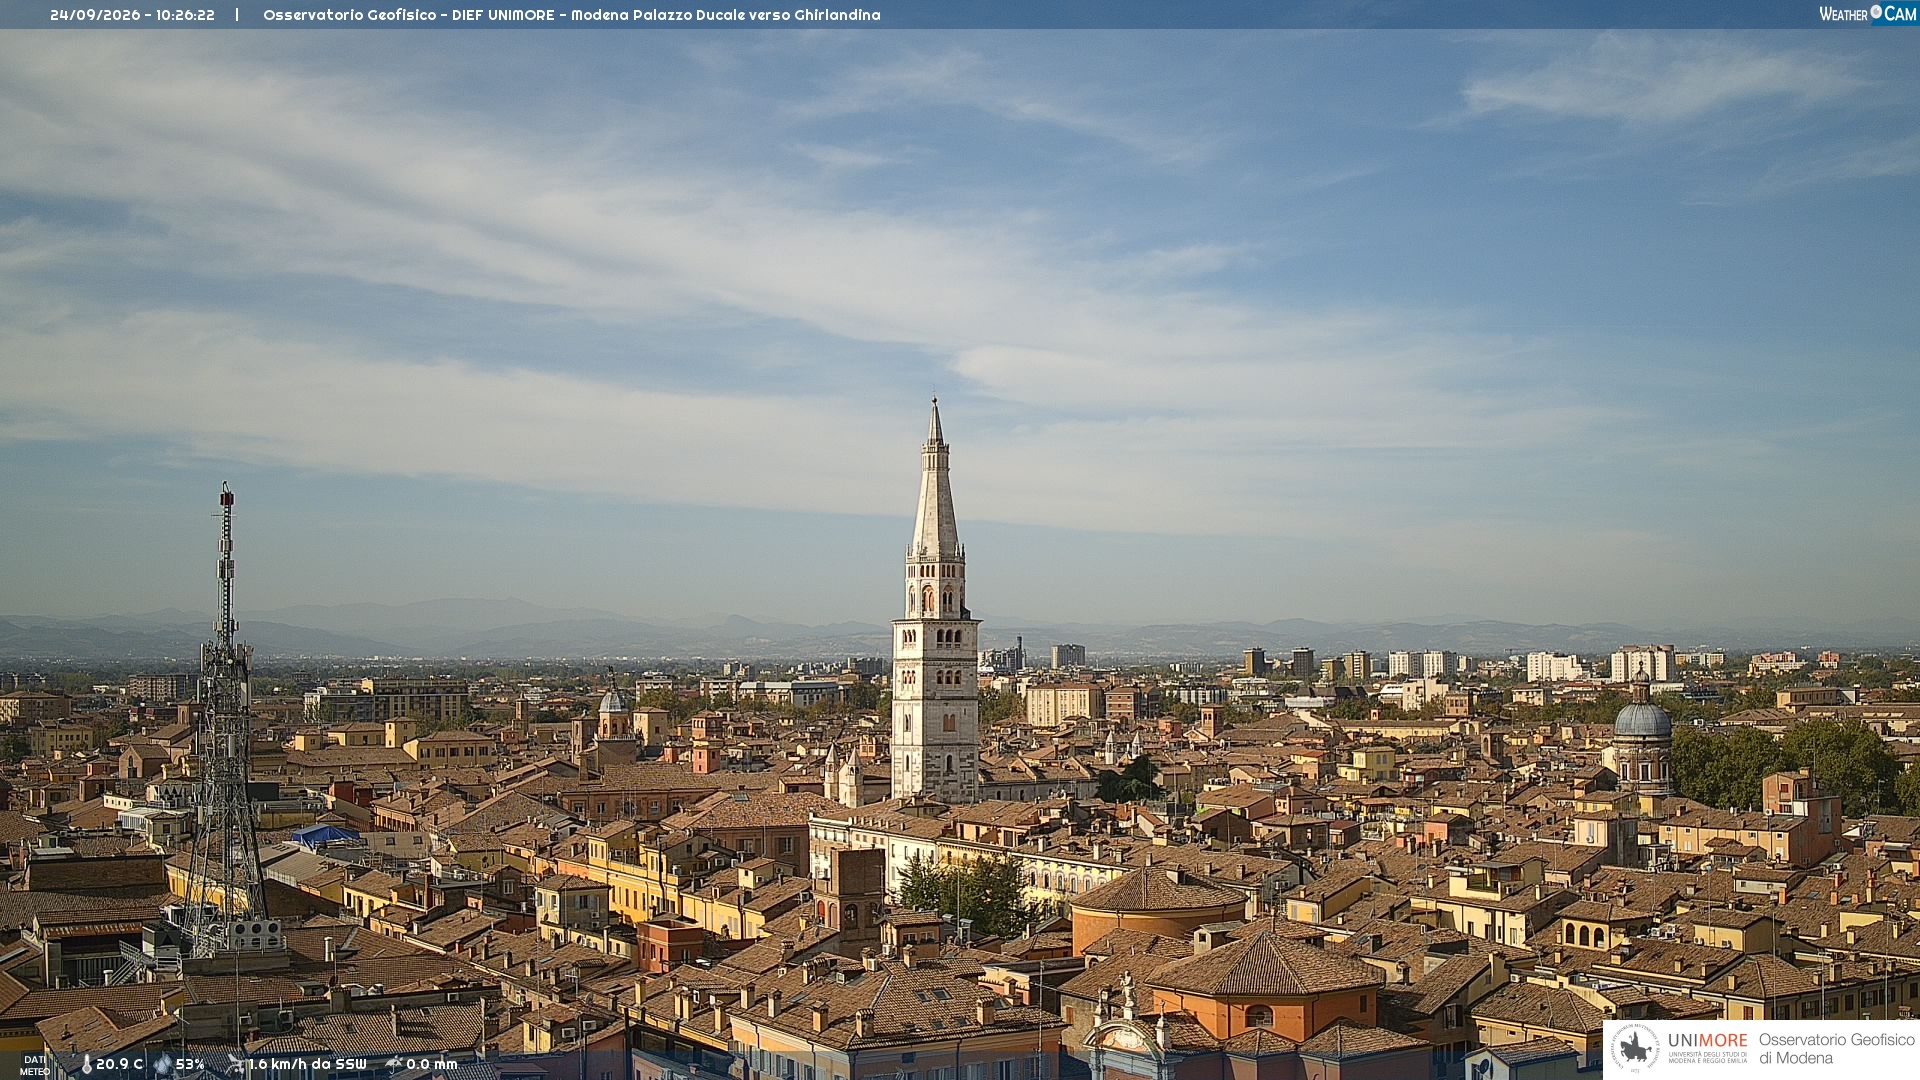Click the UNIMORE wordmark text
This screenshot has height=1080, width=1920.
[x=1708, y=1041]
